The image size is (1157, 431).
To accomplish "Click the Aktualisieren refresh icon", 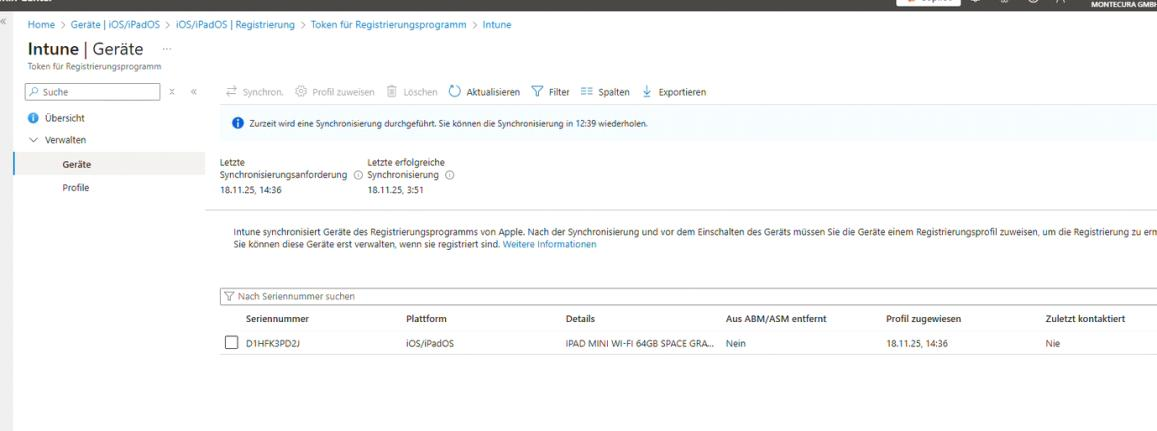I will click(x=455, y=92).
